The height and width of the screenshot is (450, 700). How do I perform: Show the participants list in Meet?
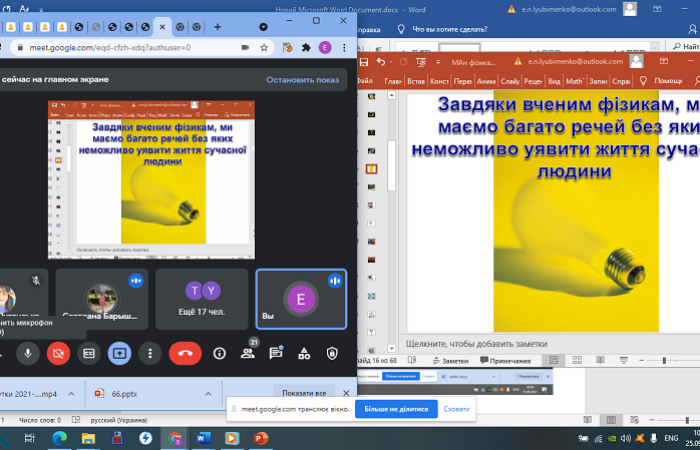pos(248,352)
